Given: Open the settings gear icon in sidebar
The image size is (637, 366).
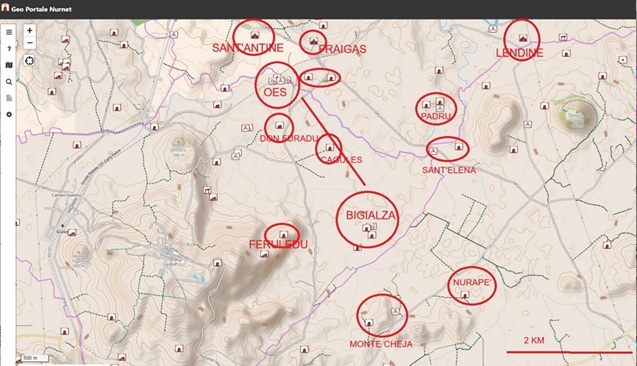Looking at the screenshot, I should click(x=9, y=115).
